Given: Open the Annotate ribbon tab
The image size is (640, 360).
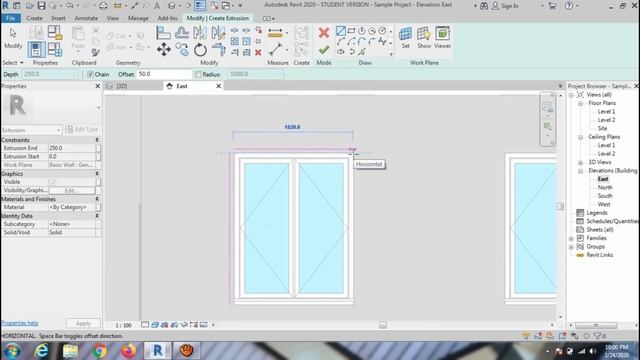Looking at the screenshot, I should [86, 18].
